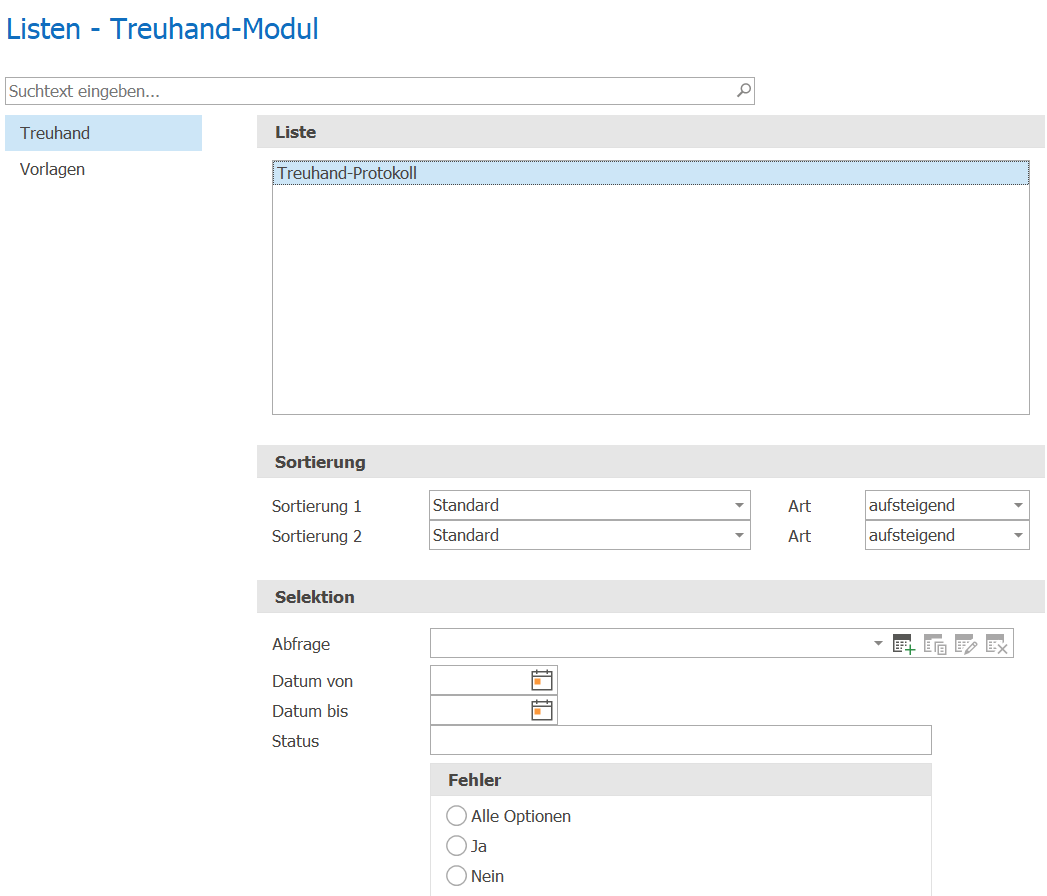The height and width of the screenshot is (896, 1047).
Task: Click the Listen - Treuhand-Modul title
Action: coord(162,29)
